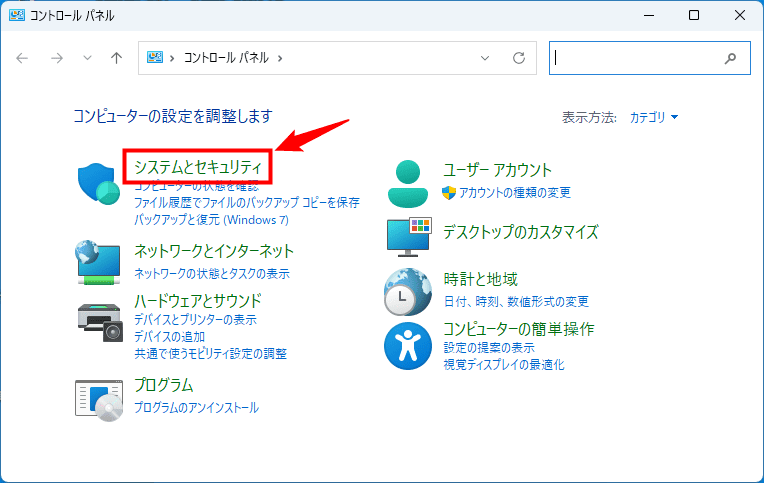Click 共通で使うモビリティ設定の調整 link

coord(210,353)
